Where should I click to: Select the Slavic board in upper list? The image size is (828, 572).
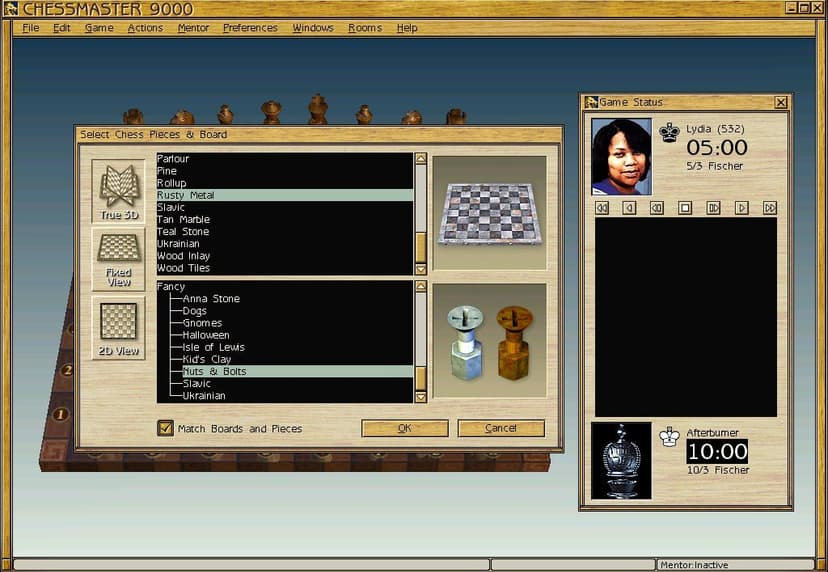[285, 207]
